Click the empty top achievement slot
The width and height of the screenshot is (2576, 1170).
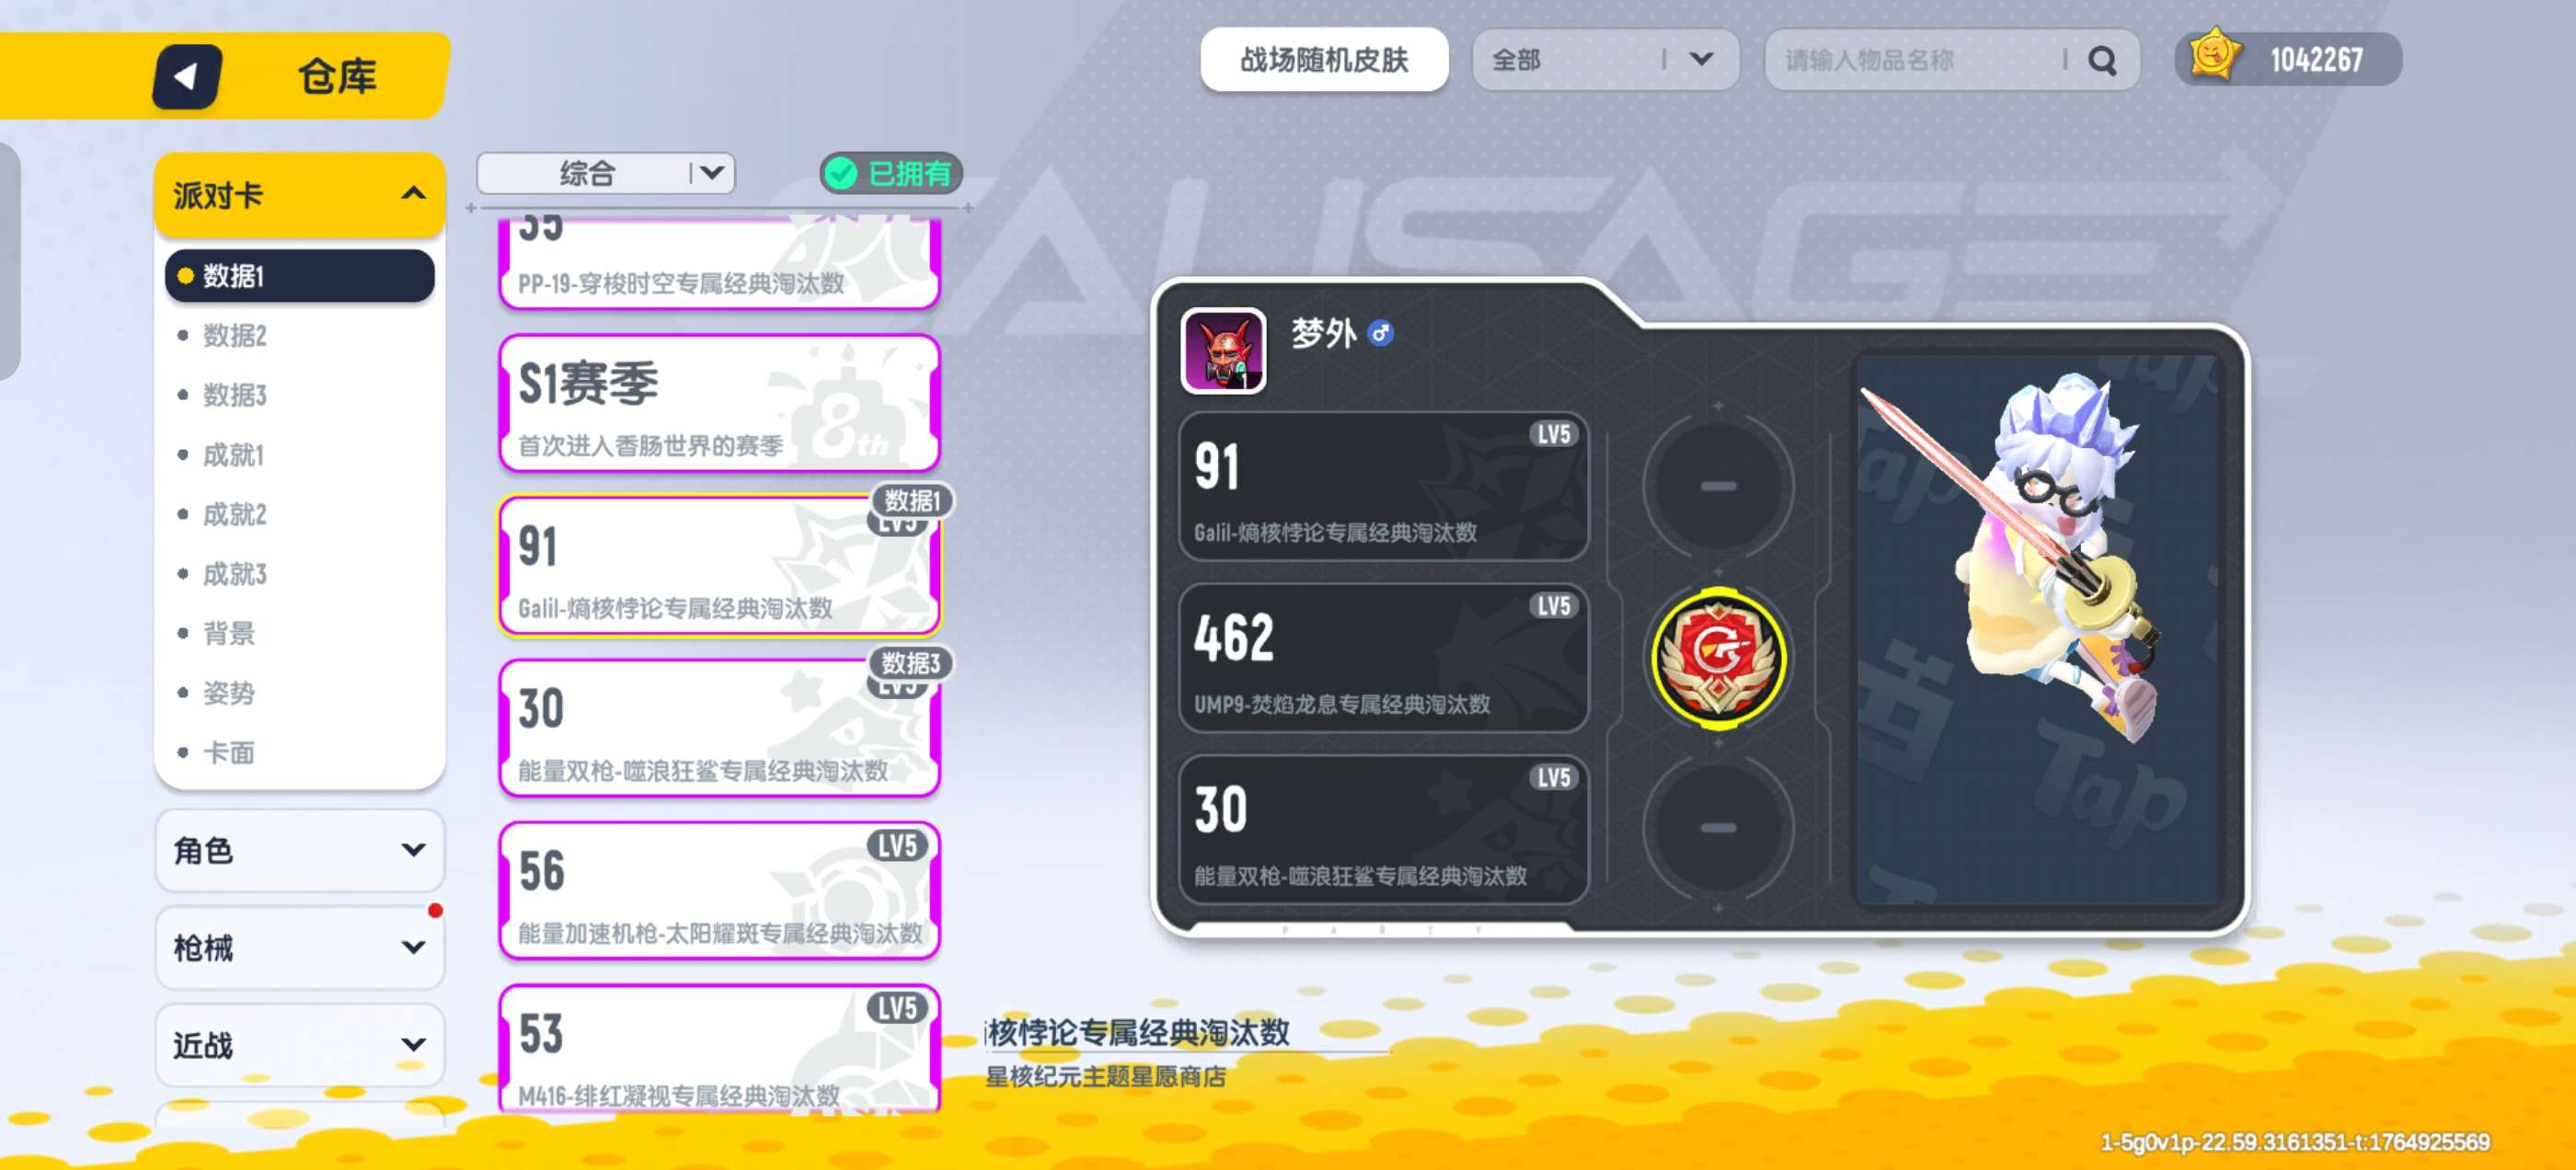pyautogui.click(x=1718, y=486)
